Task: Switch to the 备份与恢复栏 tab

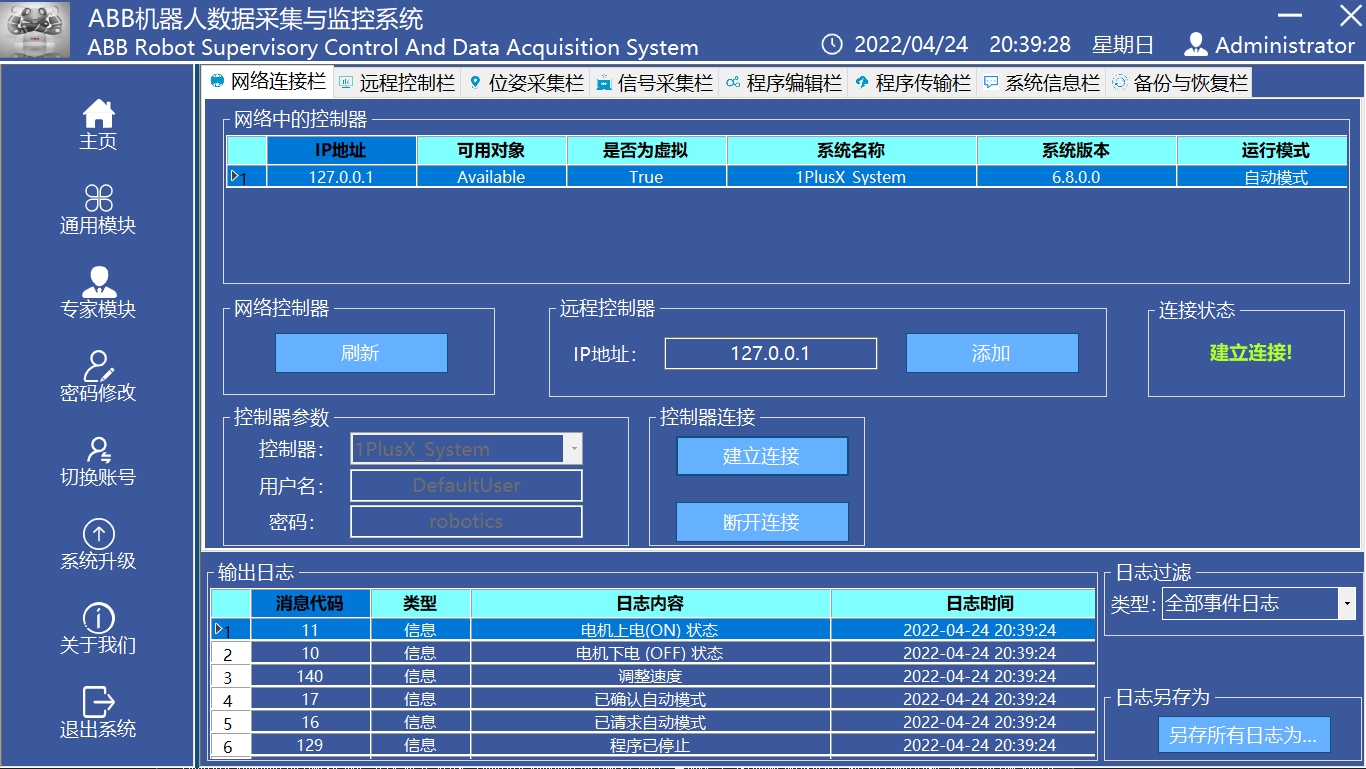Action: [x=1179, y=83]
